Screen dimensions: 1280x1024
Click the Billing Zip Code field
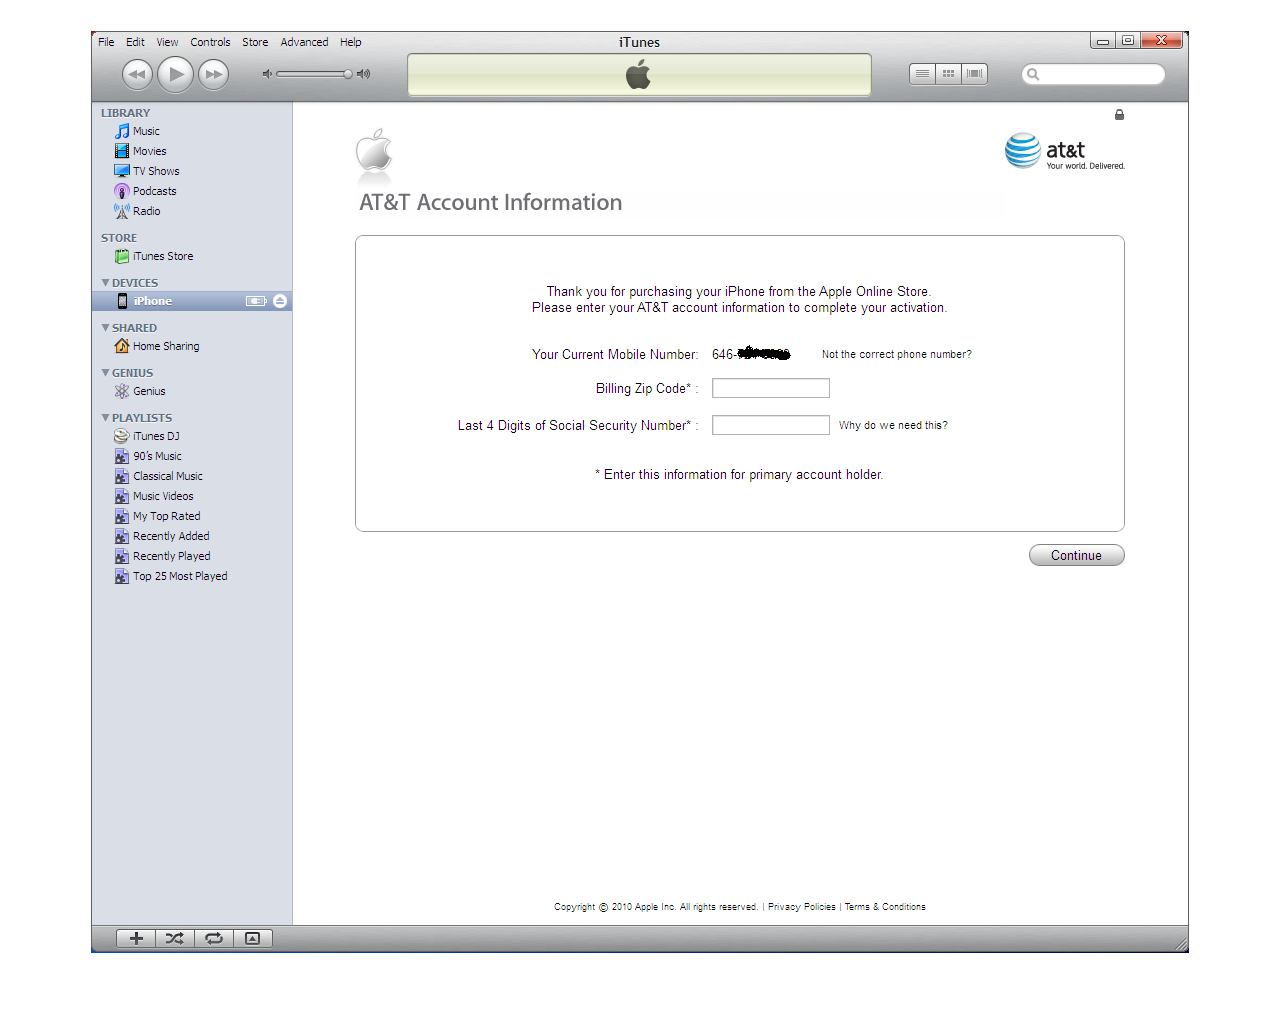[771, 388]
